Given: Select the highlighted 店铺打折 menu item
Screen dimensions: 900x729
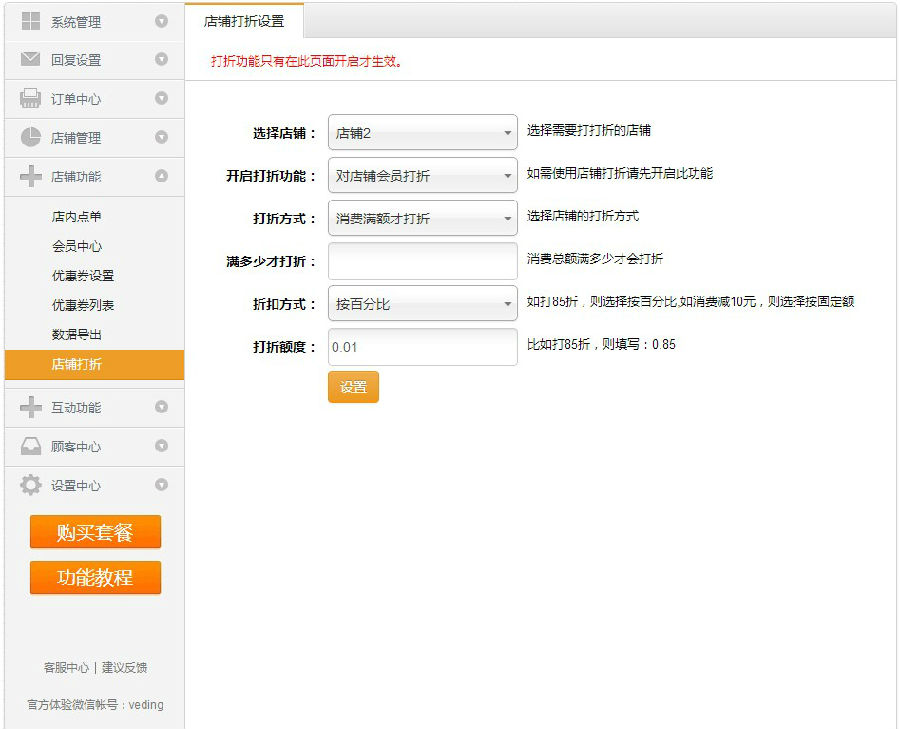Looking at the screenshot, I should click(x=94, y=364).
